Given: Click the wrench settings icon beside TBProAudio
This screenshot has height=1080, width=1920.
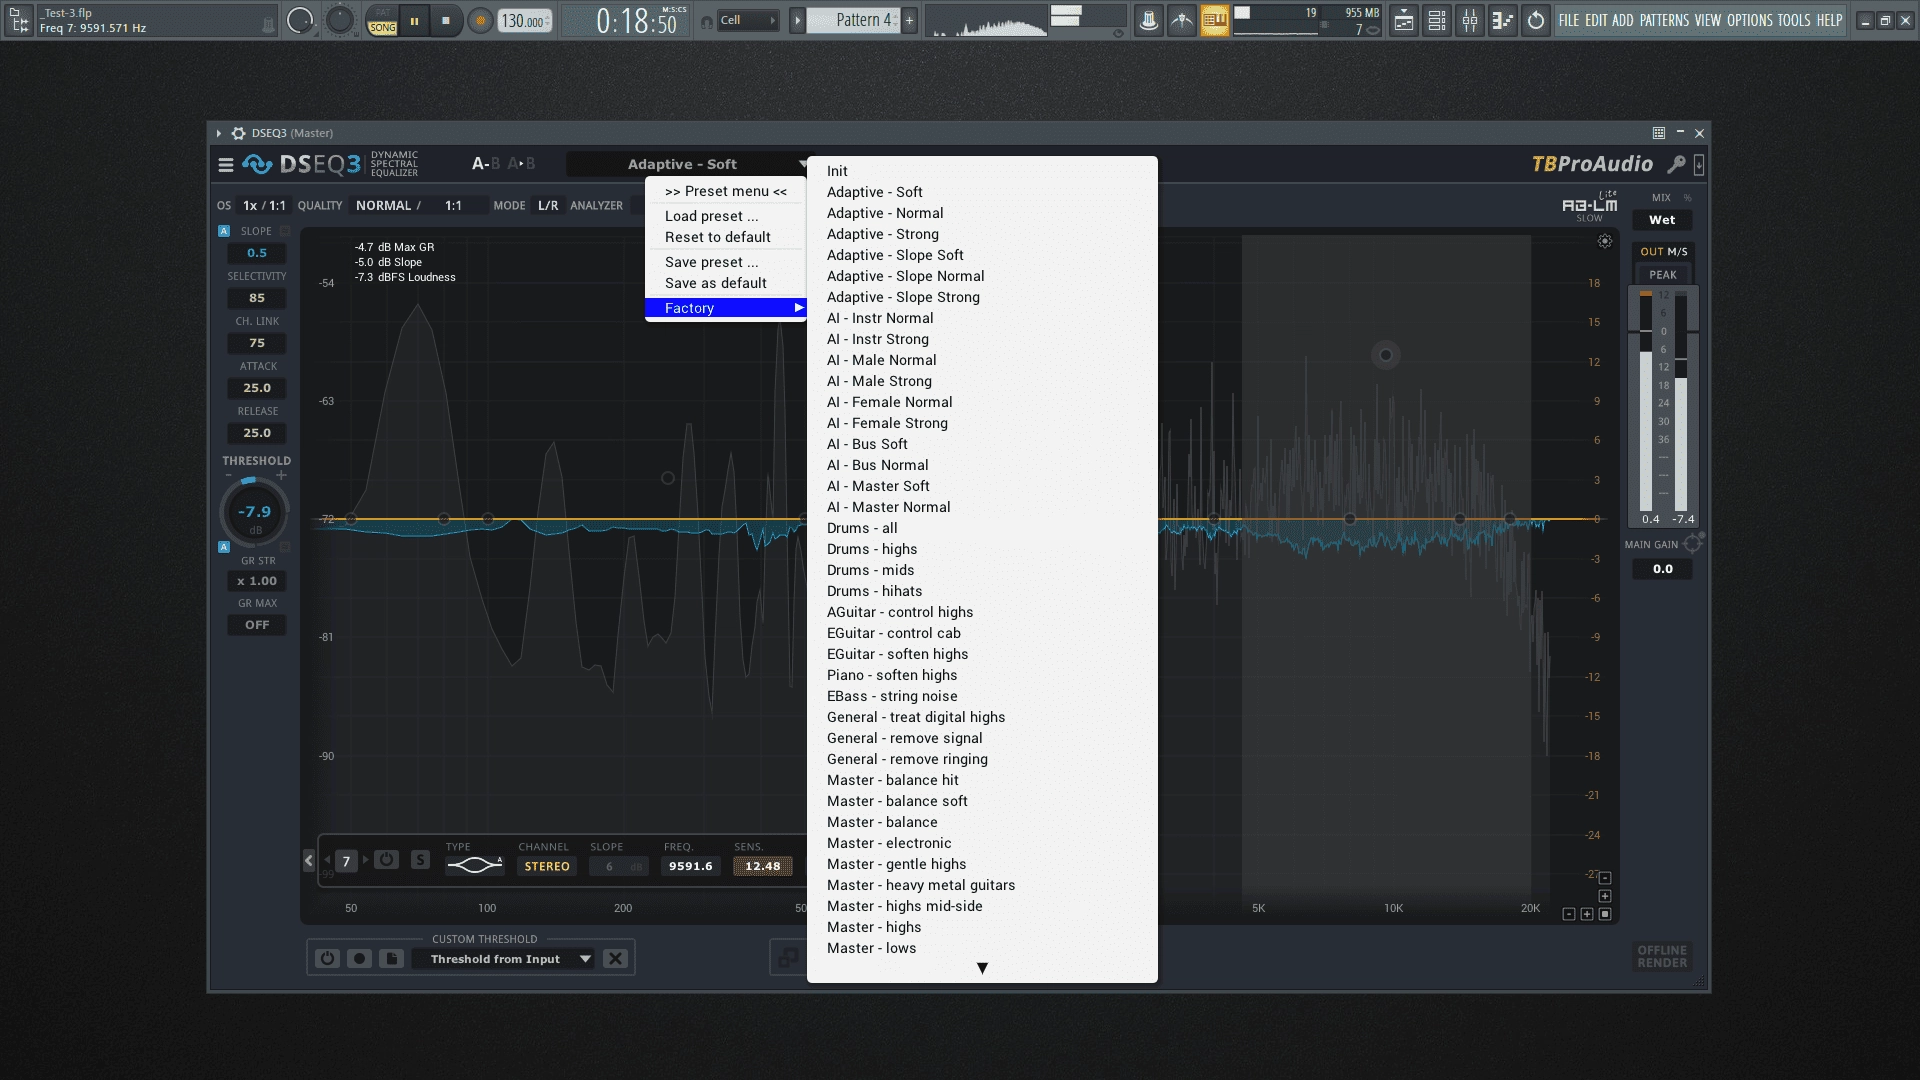Looking at the screenshot, I should tap(1677, 164).
